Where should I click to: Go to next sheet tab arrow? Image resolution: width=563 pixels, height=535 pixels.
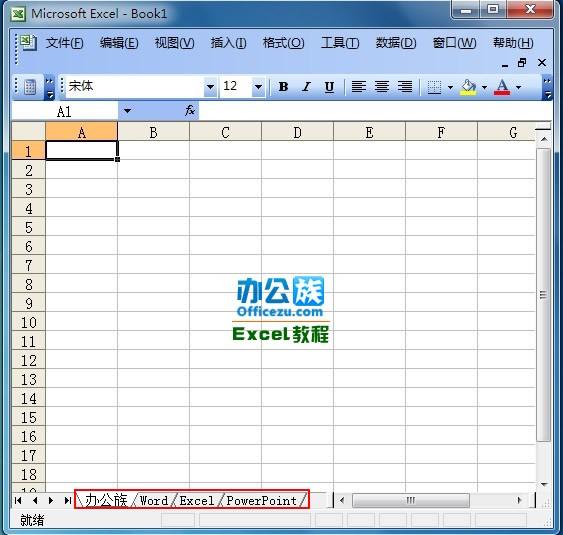pyautogui.click(x=51, y=500)
